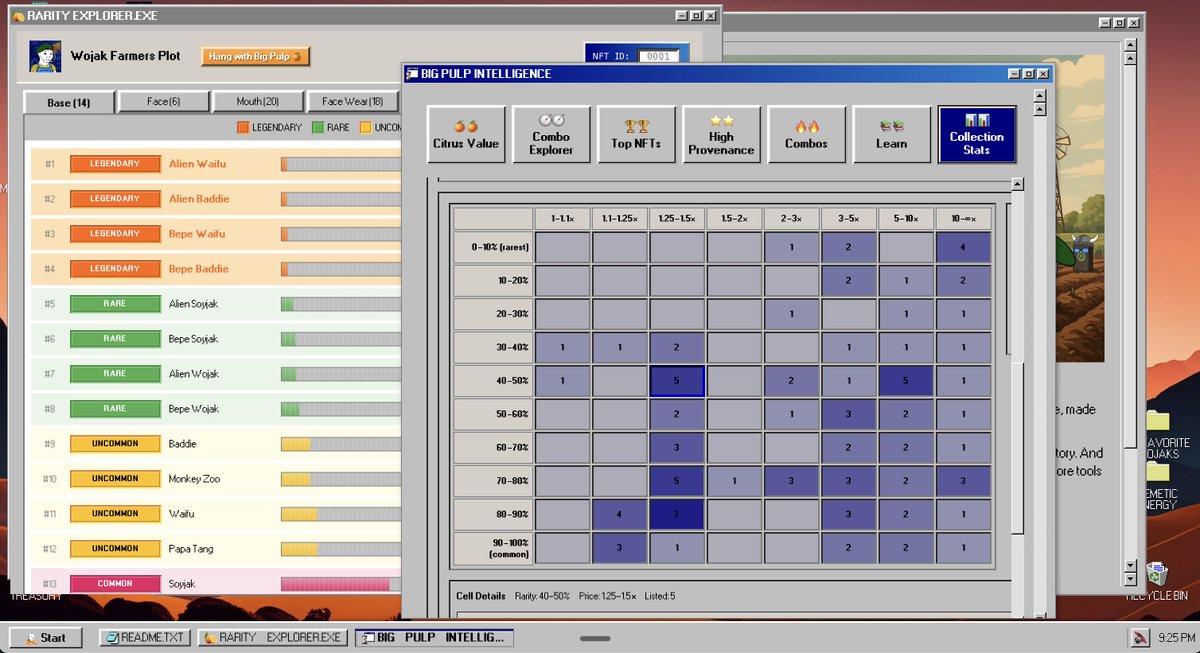The width and height of the screenshot is (1200, 653).
Task: Switch to README.TXT in taskbar
Action: point(146,637)
